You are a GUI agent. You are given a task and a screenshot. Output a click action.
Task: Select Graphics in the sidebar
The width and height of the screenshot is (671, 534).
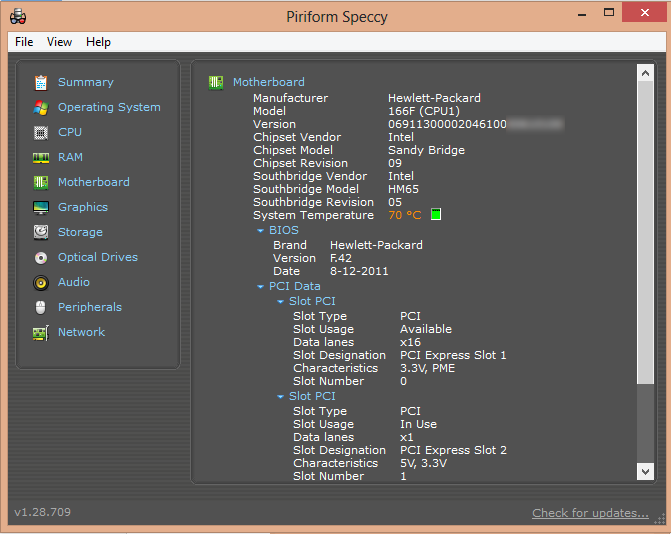(83, 207)
